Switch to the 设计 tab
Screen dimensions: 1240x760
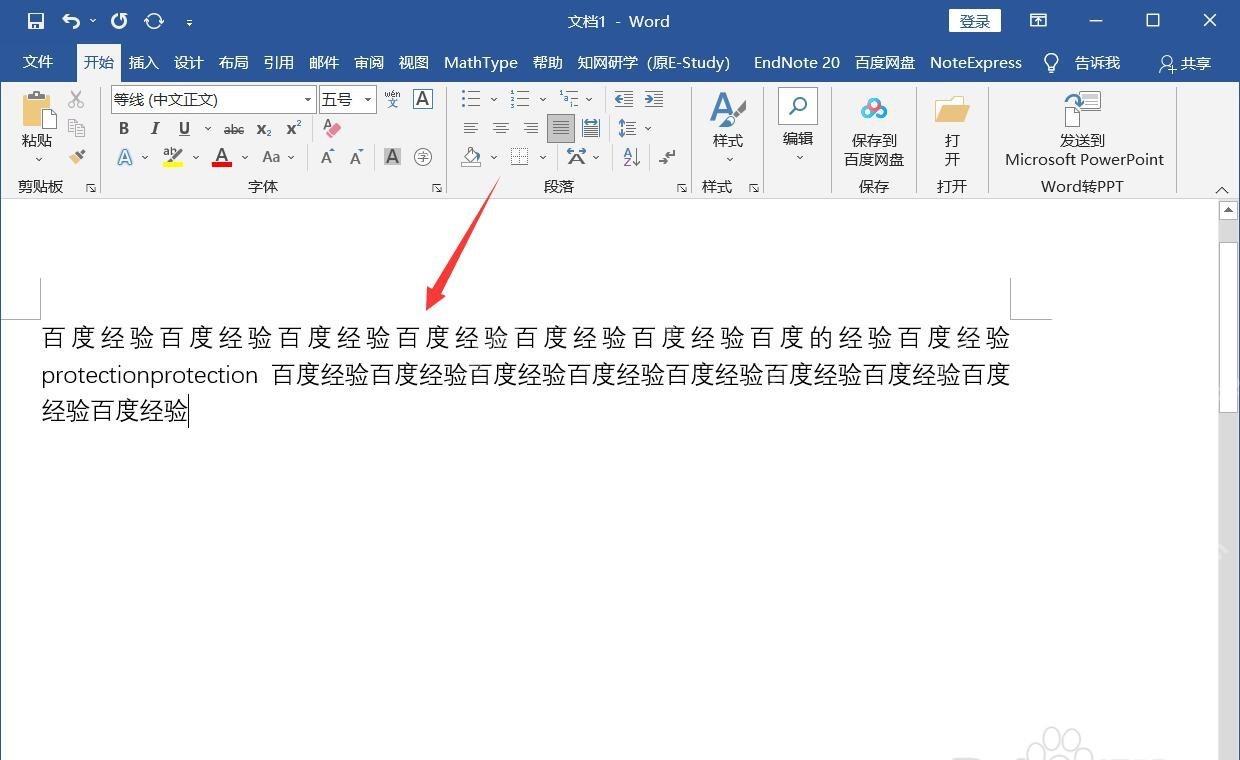pyautogui.click(x=189, y=62)
